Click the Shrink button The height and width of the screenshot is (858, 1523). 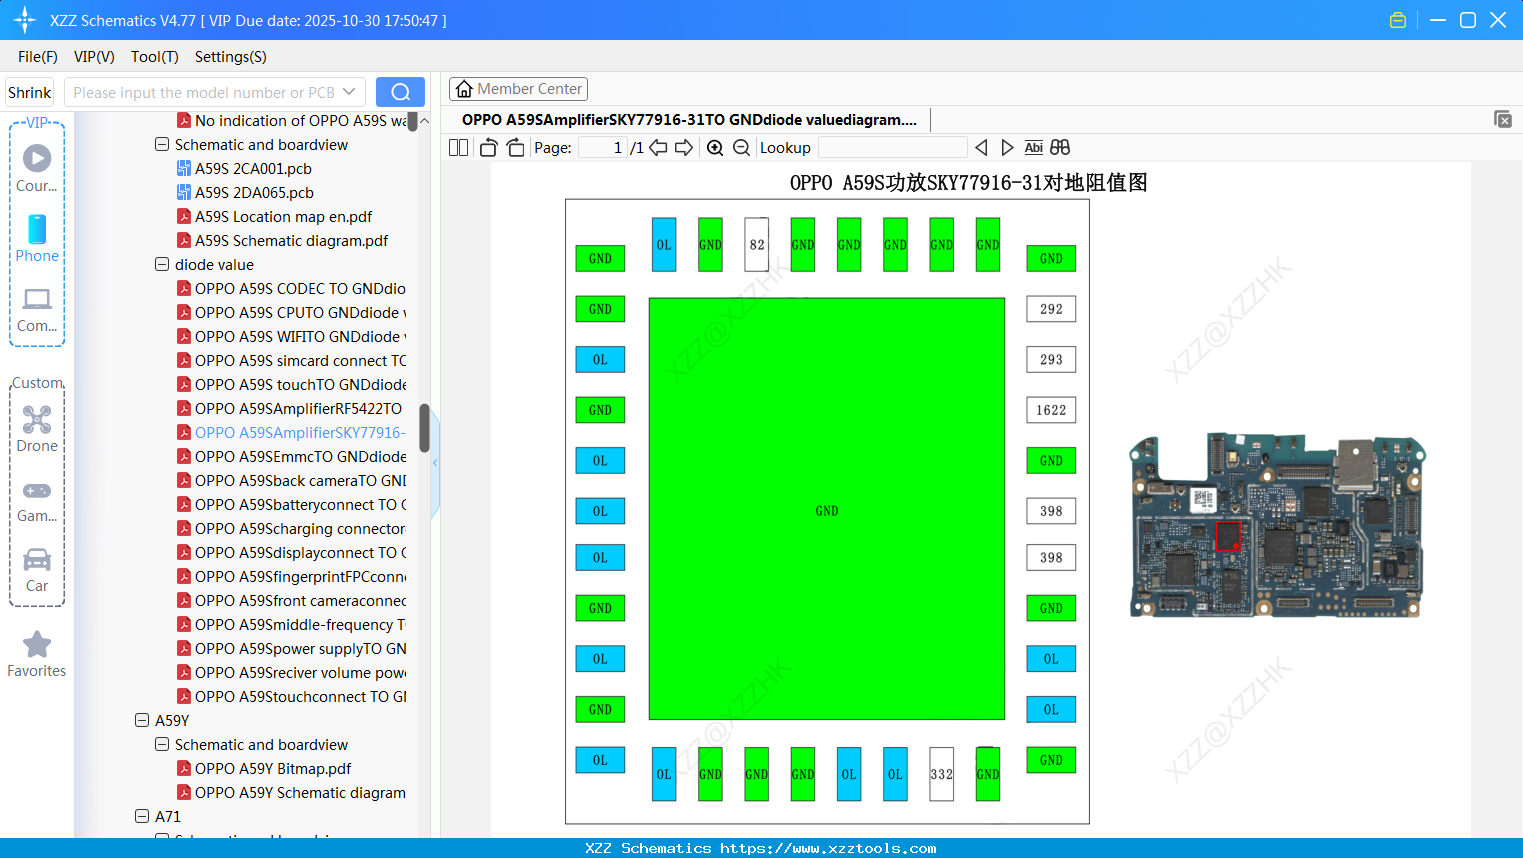pyautogui.click(x=29, y=91)
